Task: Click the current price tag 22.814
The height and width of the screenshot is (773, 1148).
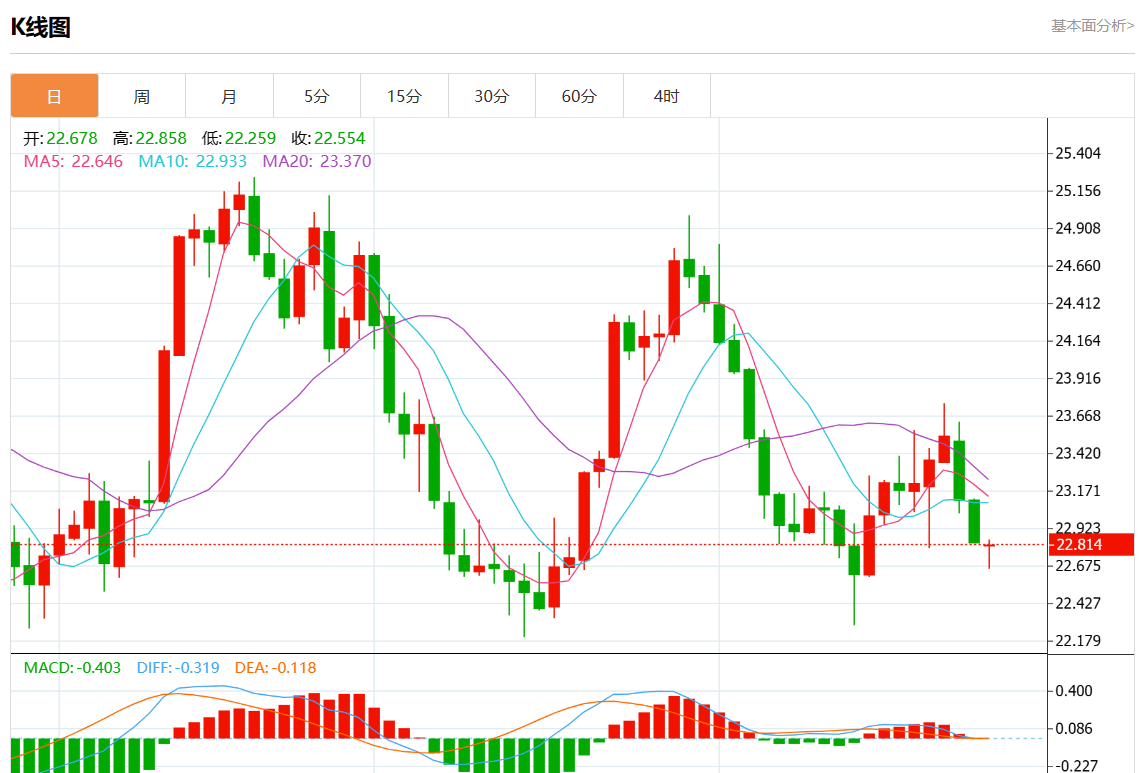Action: (x=1092, y=545)
